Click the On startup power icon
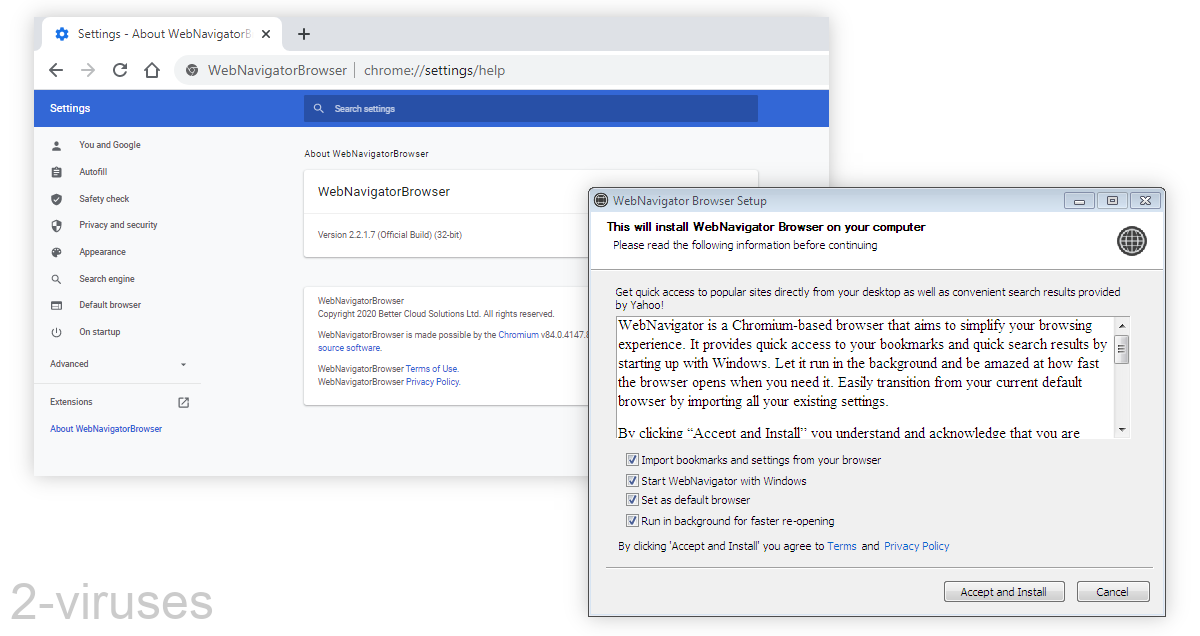The height and width of the screenshot is (636, 1200). click(57, 332)
